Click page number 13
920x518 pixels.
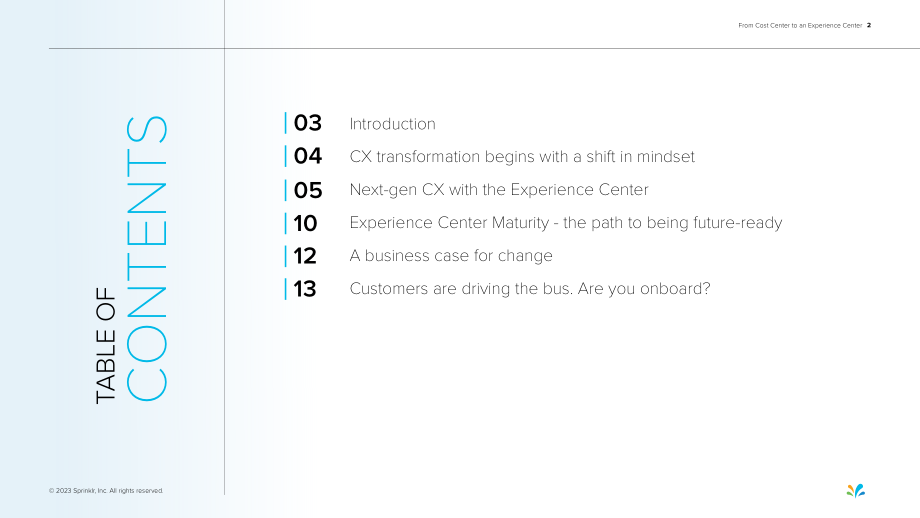pyautogui.click(x=305, y=289)
